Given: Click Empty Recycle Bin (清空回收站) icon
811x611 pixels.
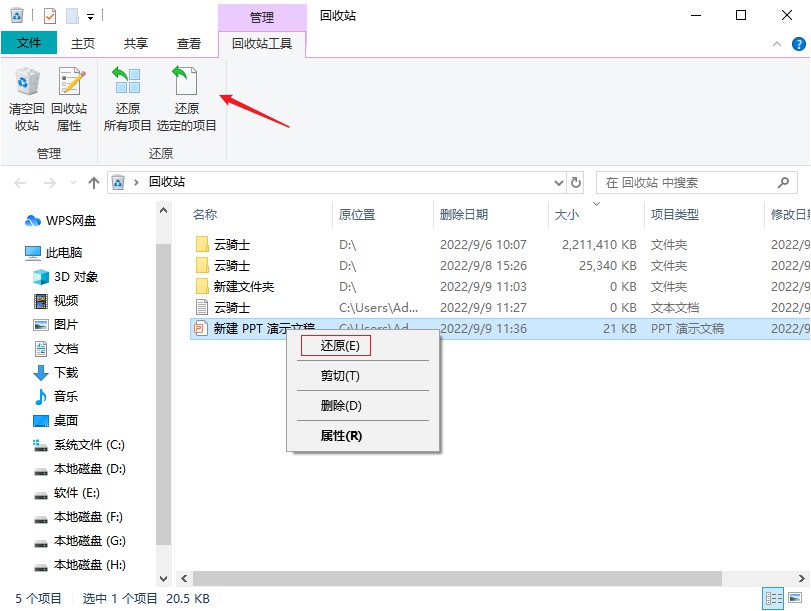Looking at the screenshot, I should [27, 98].
